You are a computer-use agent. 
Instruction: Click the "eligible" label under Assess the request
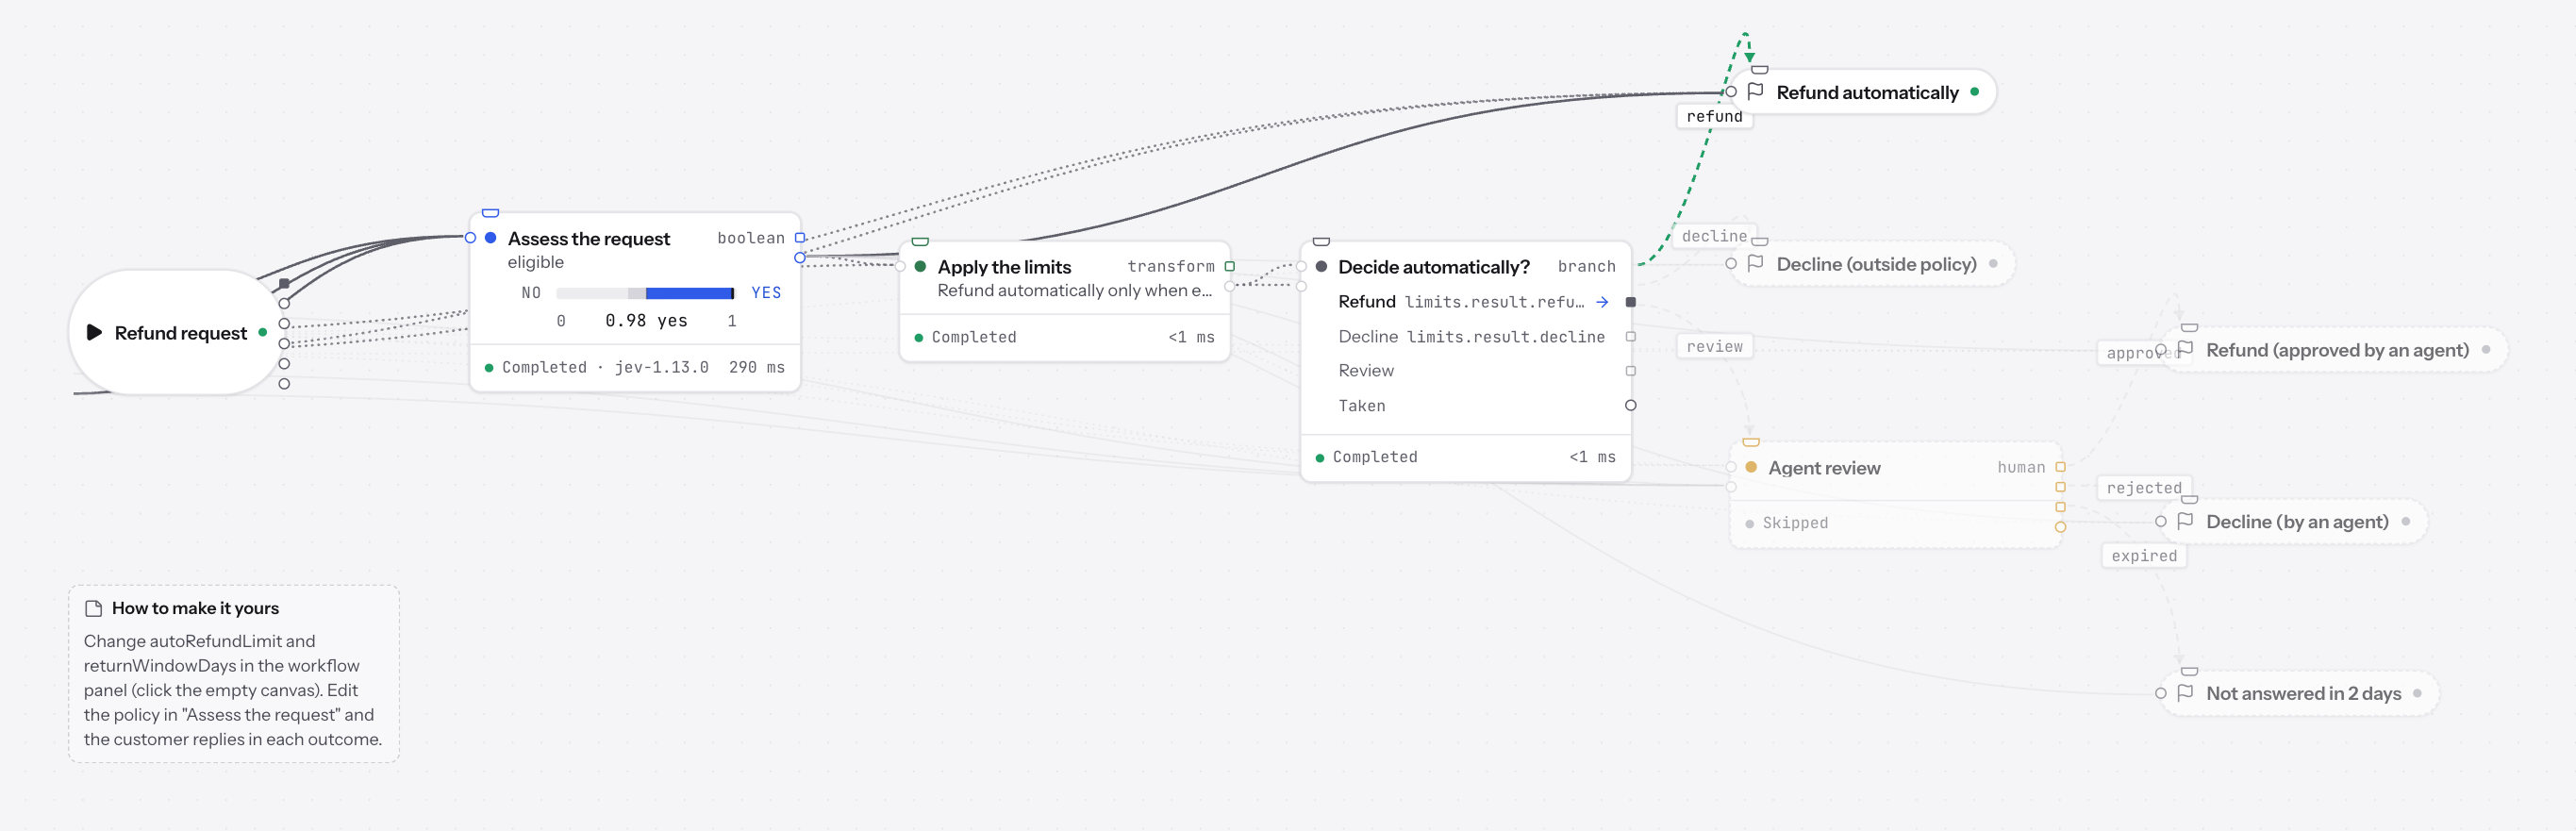(x=535, y=262)
